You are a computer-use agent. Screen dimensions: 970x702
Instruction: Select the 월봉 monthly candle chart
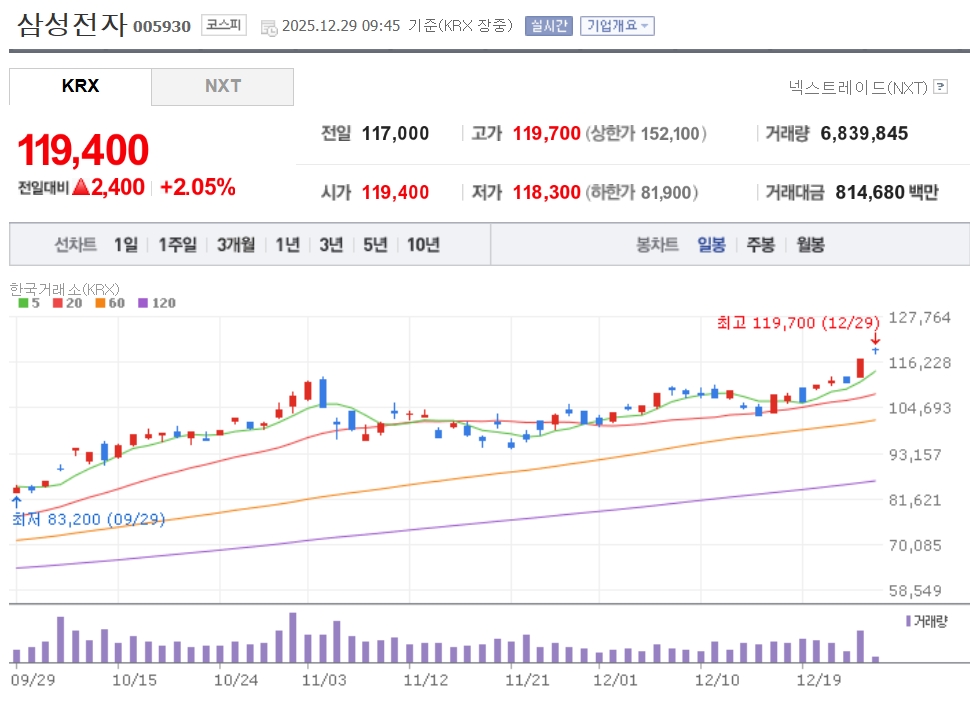(810, 245)
